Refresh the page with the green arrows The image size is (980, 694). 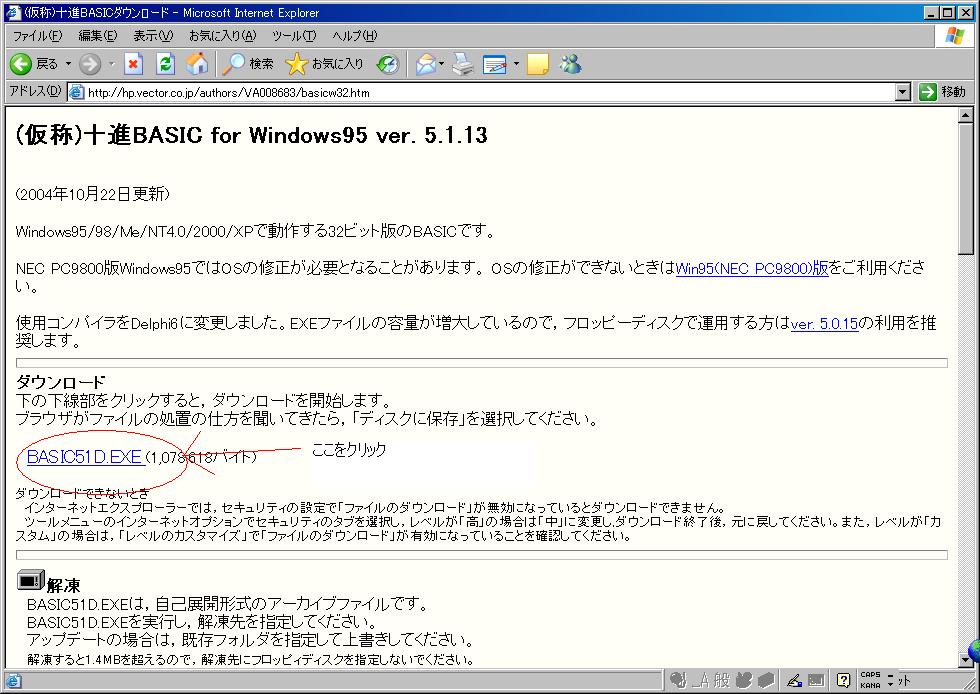[165, 64]
